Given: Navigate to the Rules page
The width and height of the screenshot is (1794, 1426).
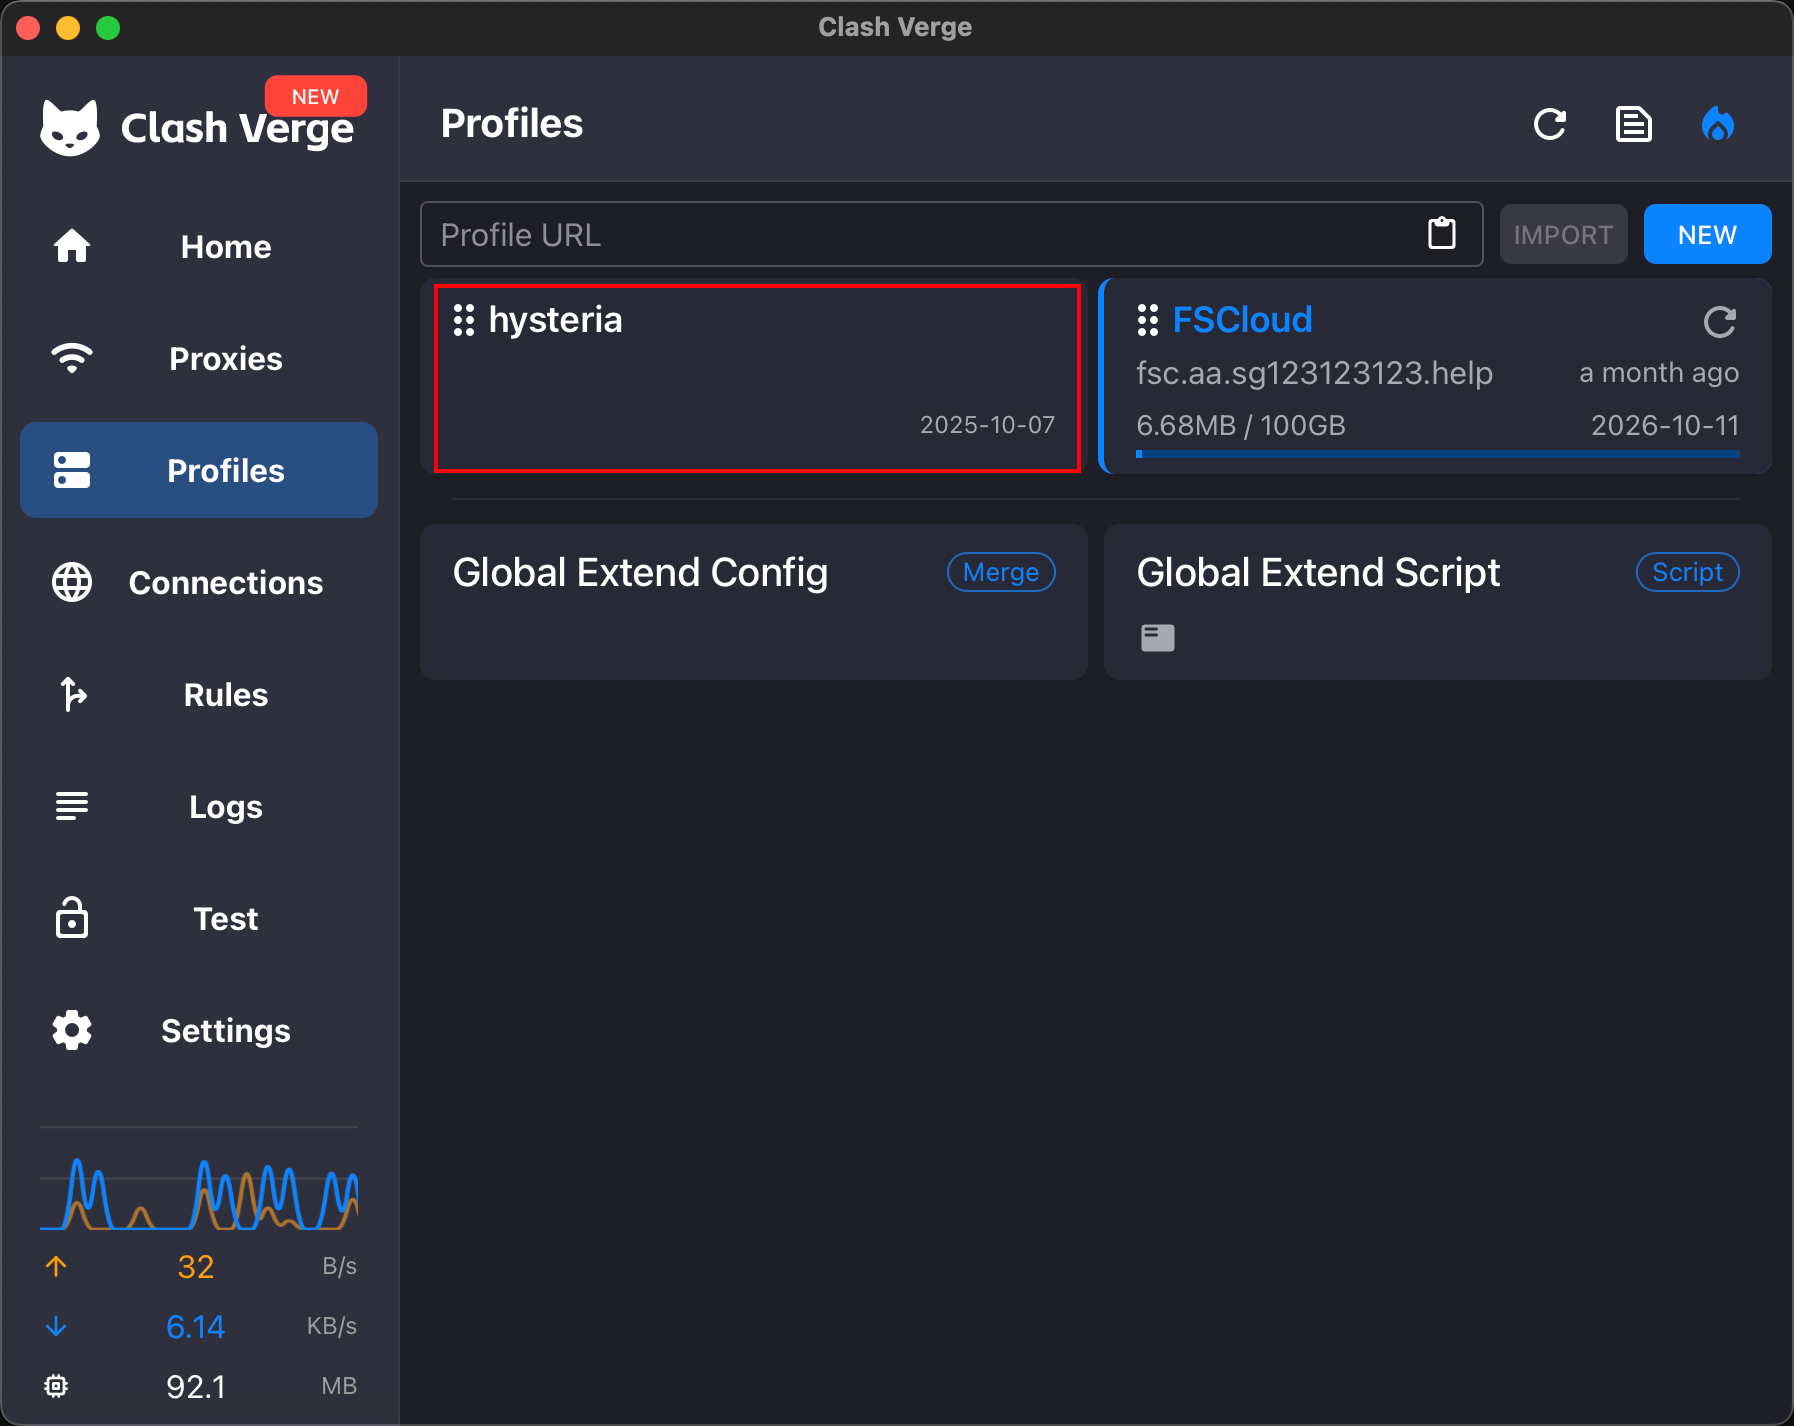Looking at the screenshot, I should tap(199, 695).
